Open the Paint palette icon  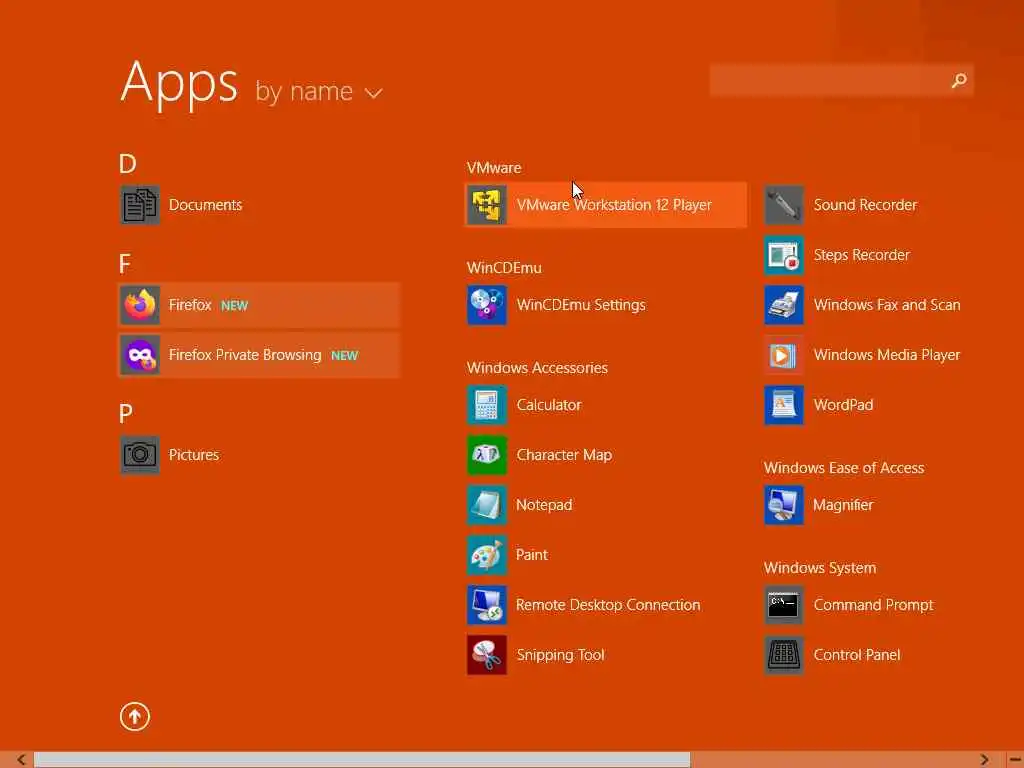487,555
